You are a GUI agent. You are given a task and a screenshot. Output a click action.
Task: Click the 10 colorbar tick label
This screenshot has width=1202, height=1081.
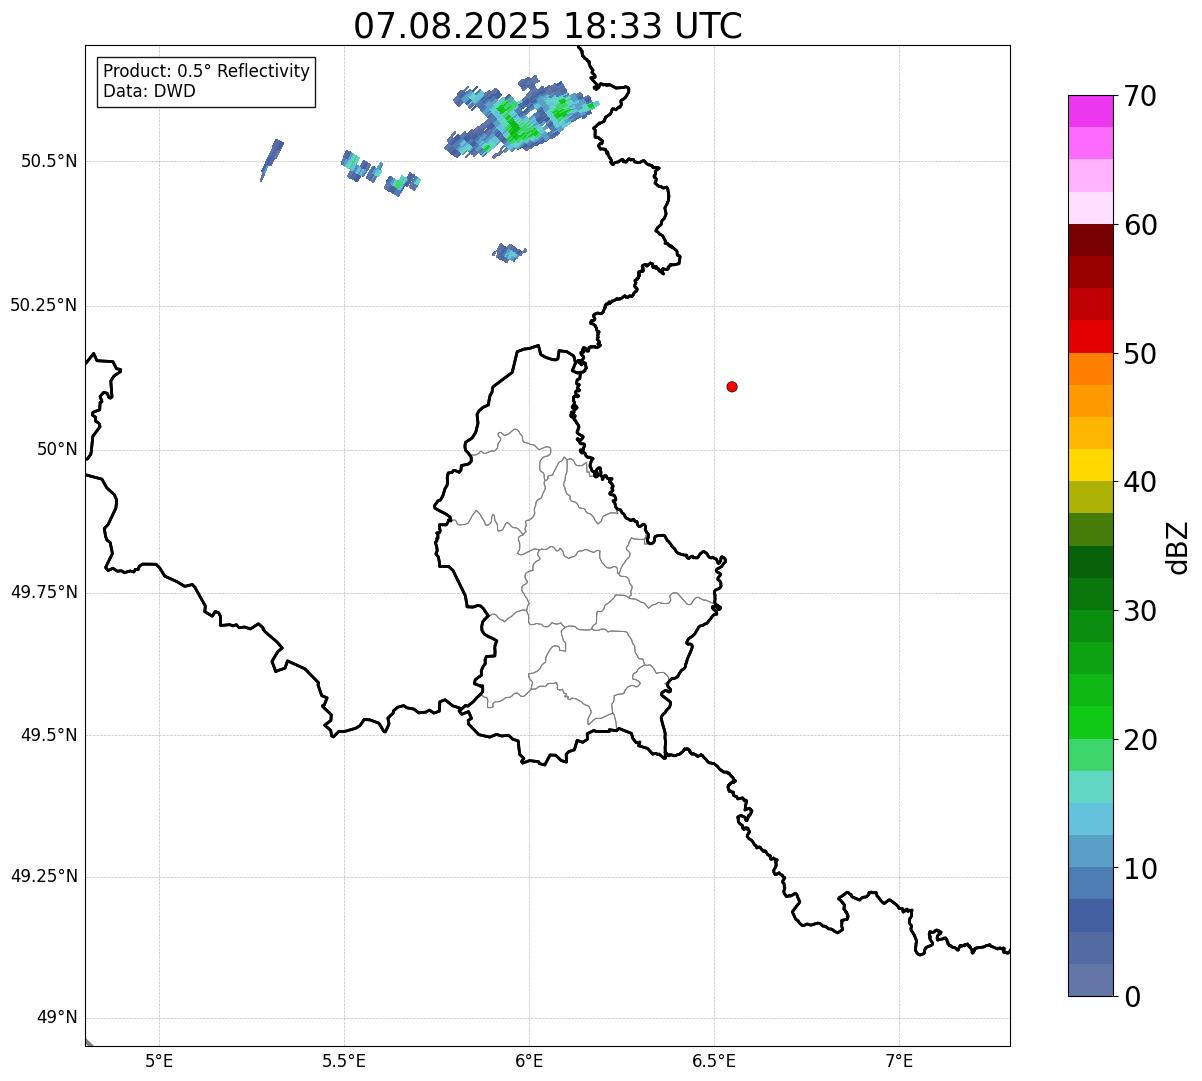(x=1140, y=869)
